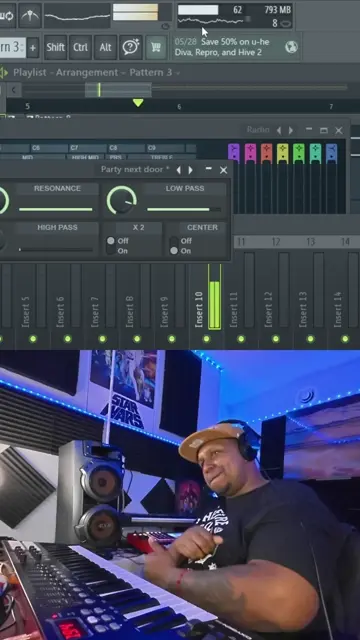This screenshot has height=640, width=360.
Task: Open the u-he sale news message
Action: (222, 47)
